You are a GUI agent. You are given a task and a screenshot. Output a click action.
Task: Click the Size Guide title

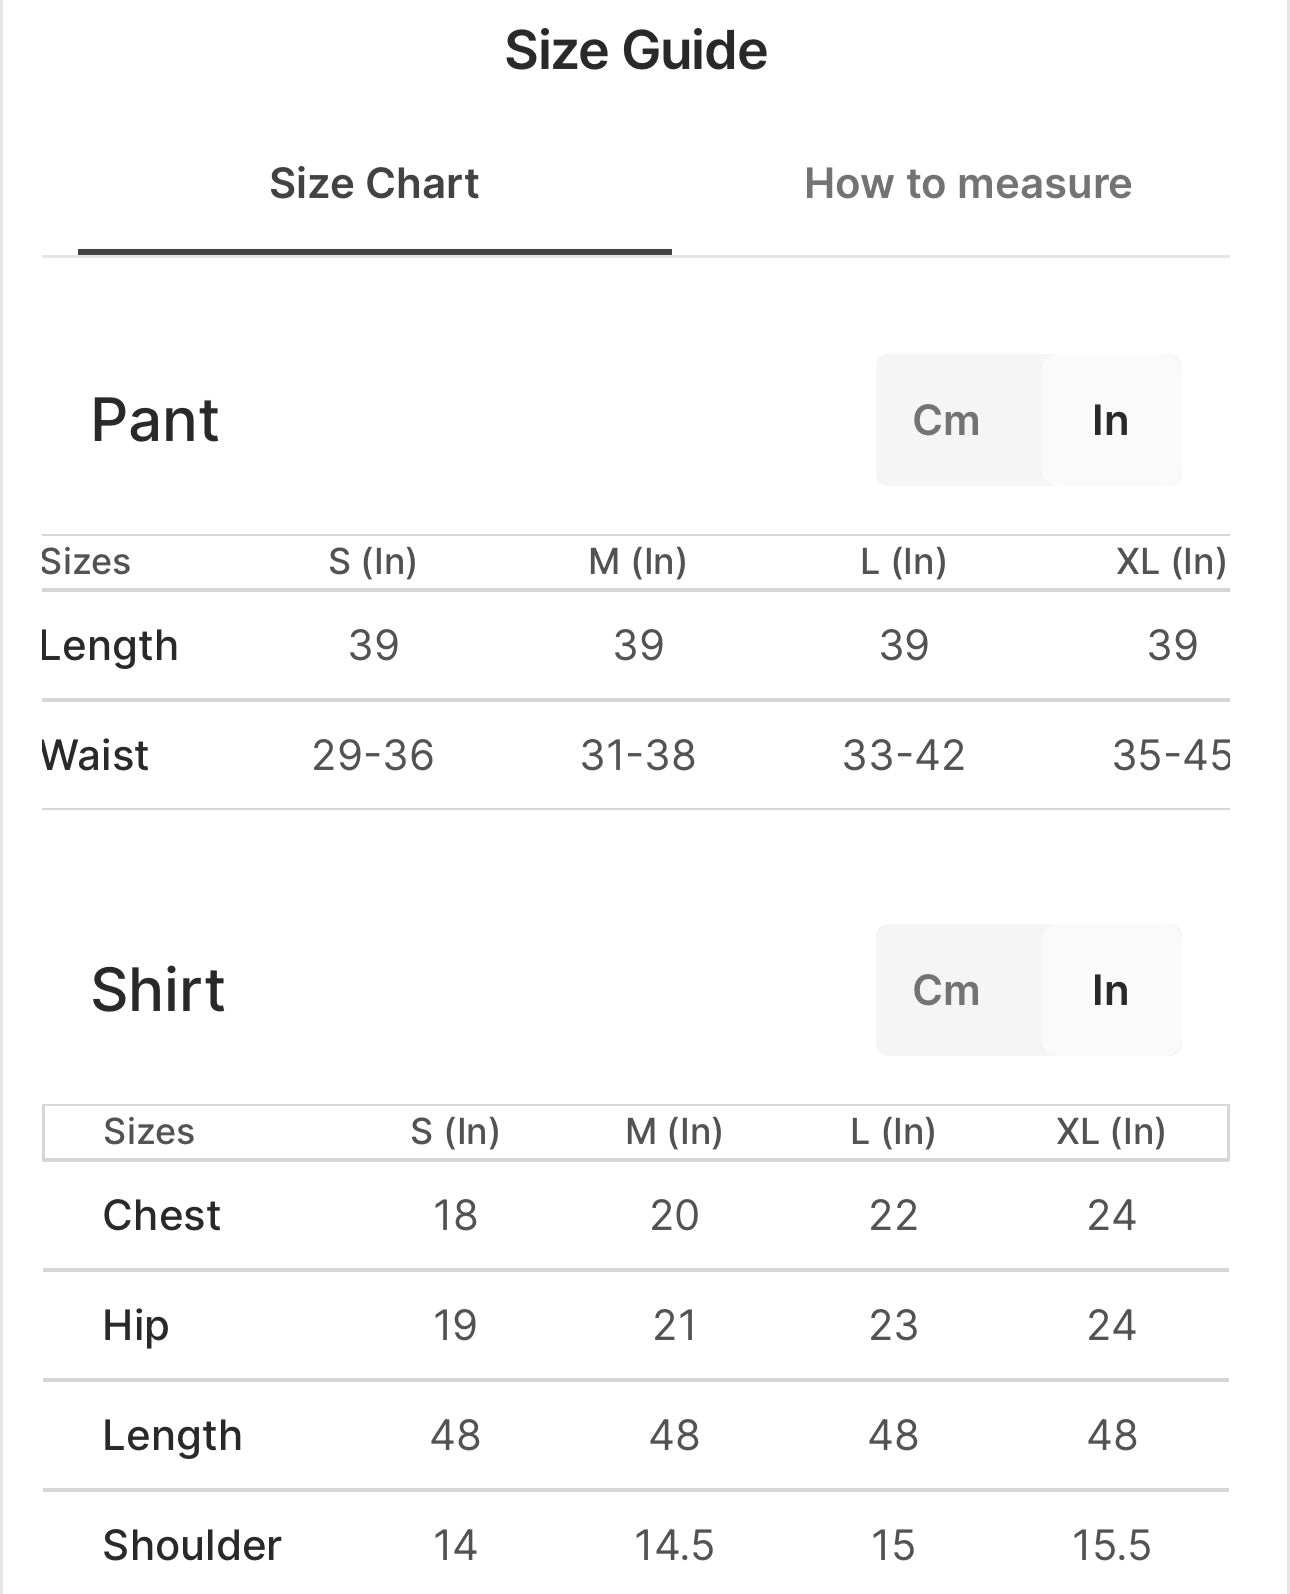[x=636, y=50]
